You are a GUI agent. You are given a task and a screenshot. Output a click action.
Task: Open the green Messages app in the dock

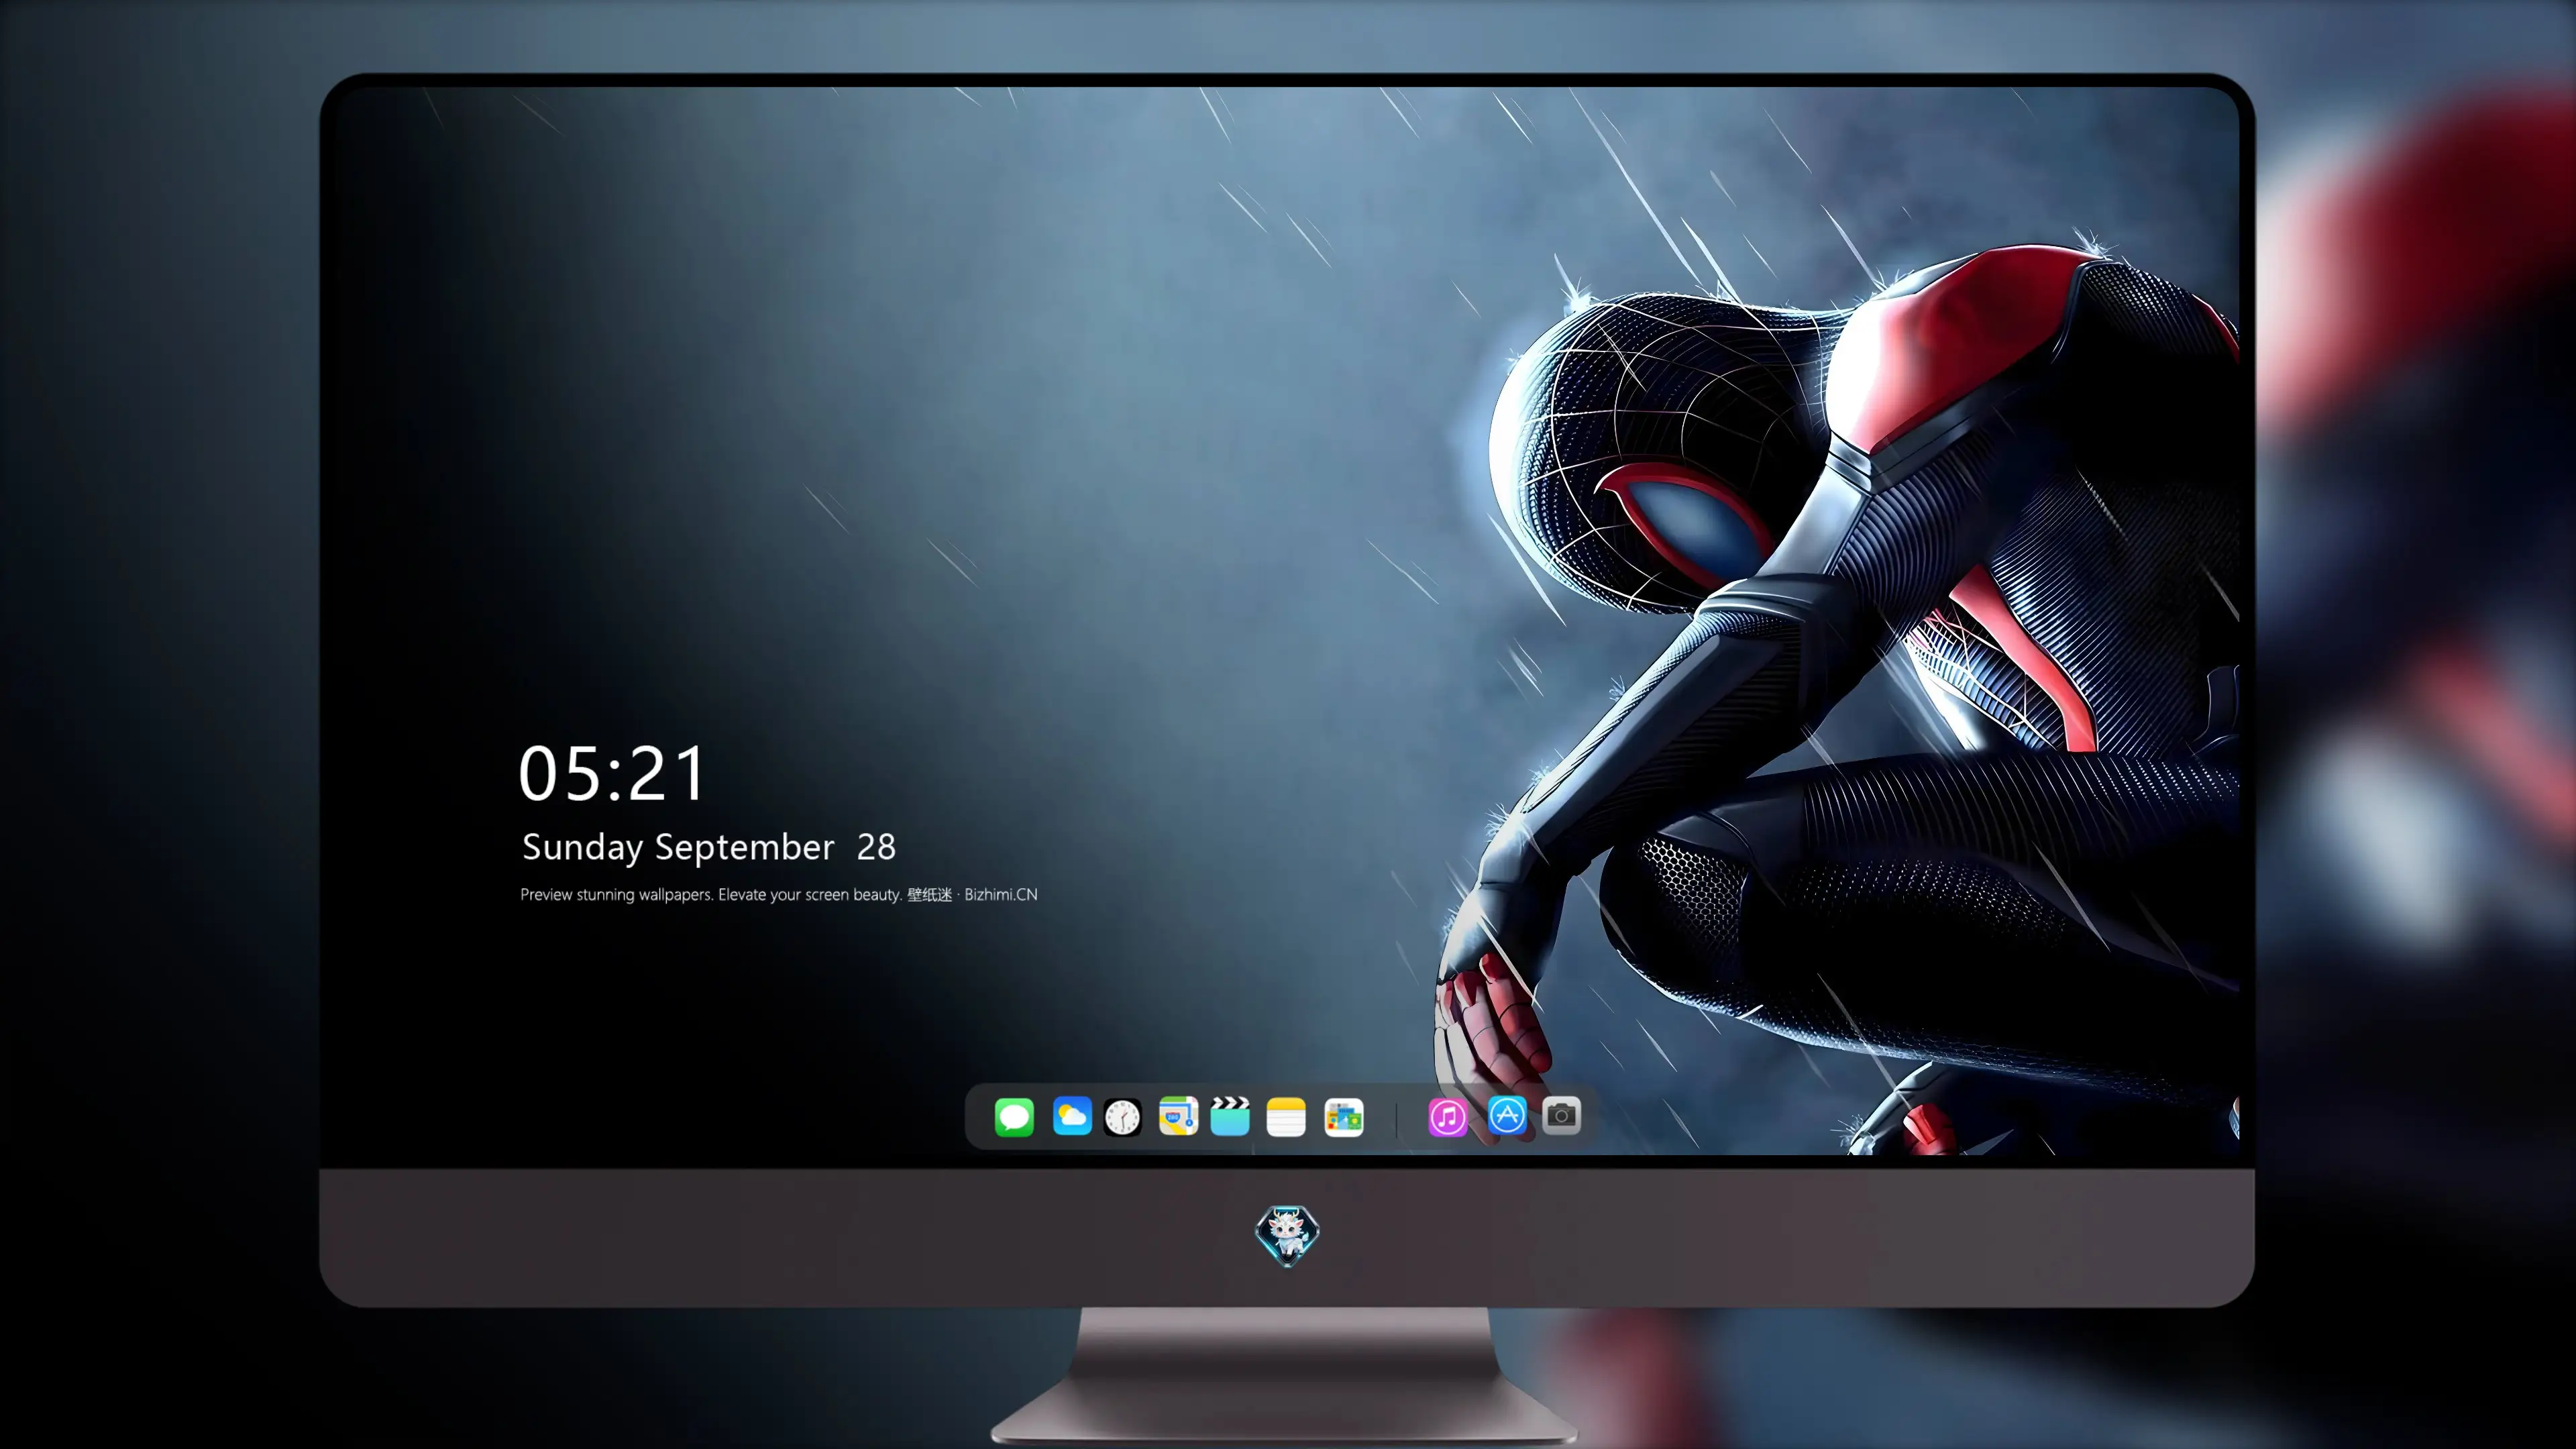click(x=1014, y=1117)
